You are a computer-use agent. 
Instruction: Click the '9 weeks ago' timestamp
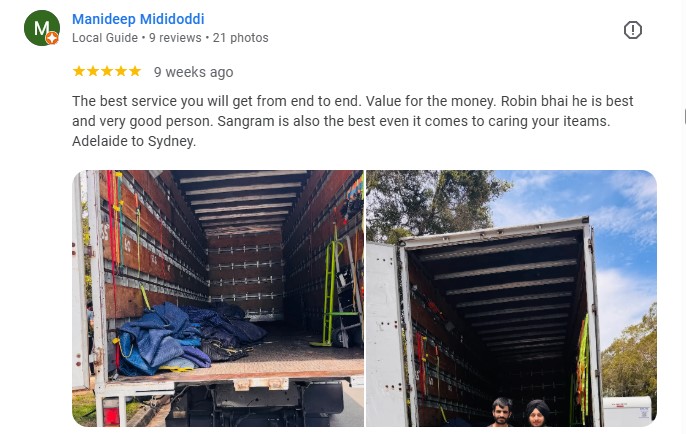pyautogui.click(x=193, y=72)
